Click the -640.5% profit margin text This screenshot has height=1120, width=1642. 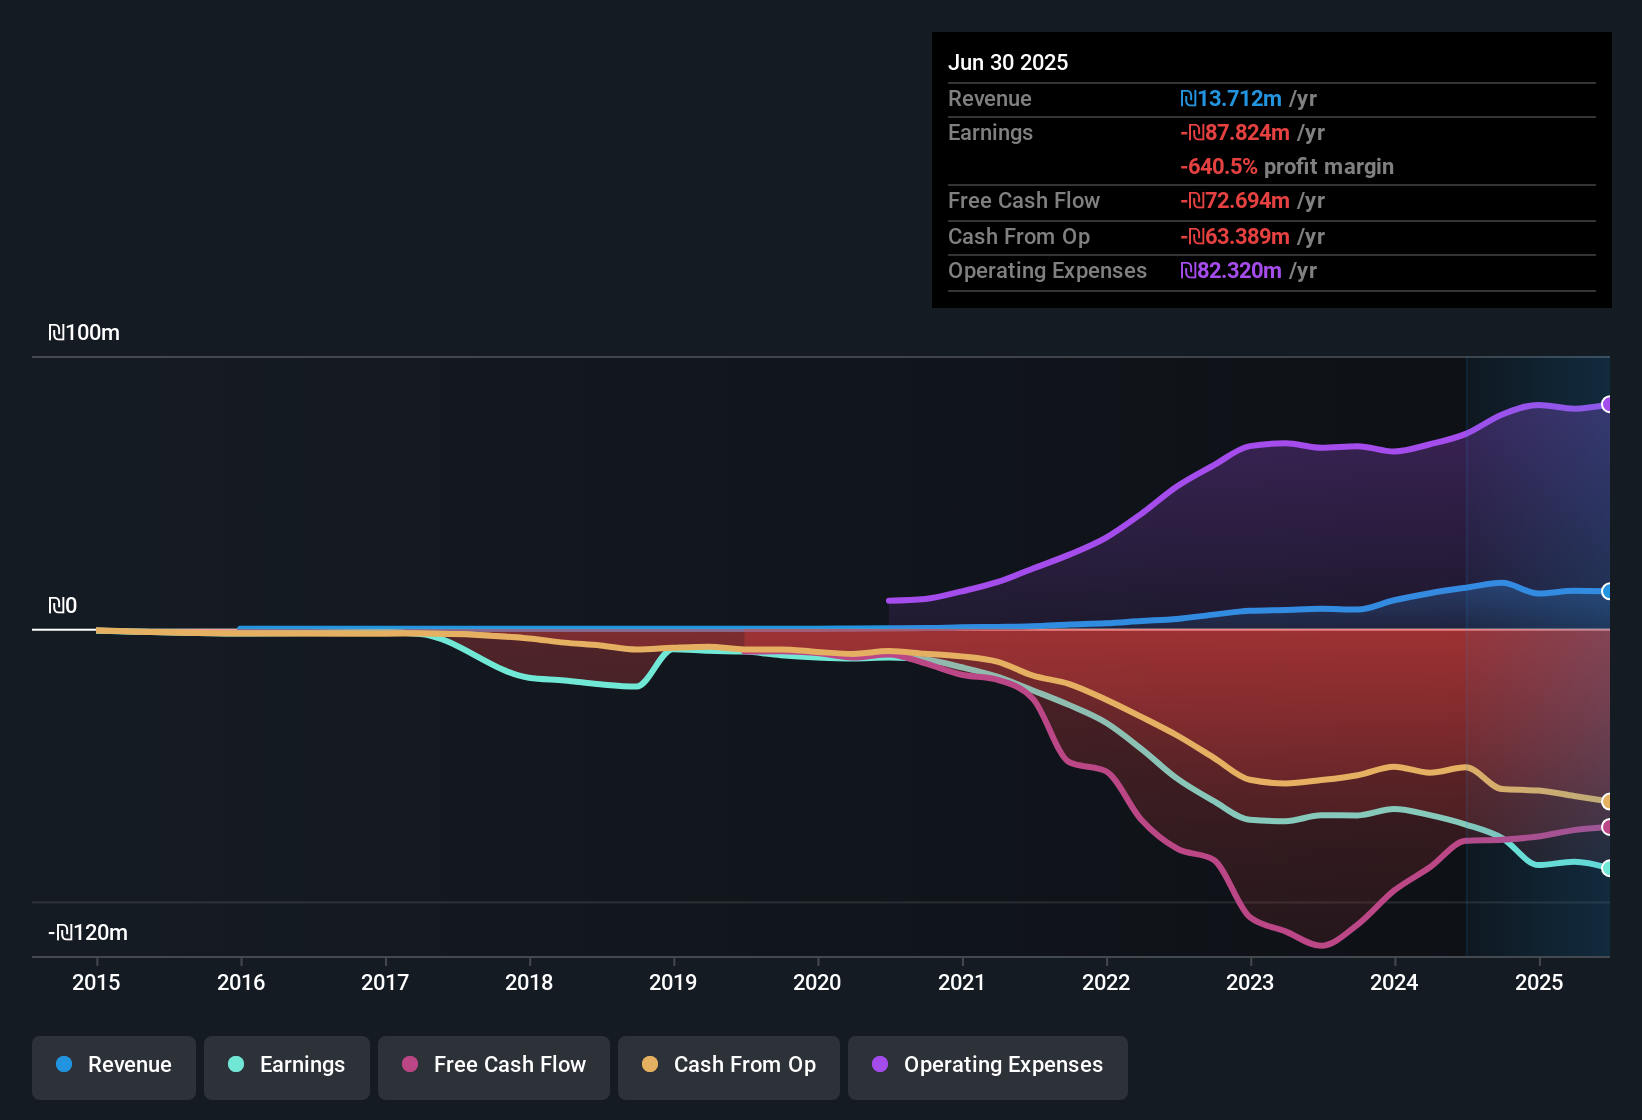point(1287,166)
